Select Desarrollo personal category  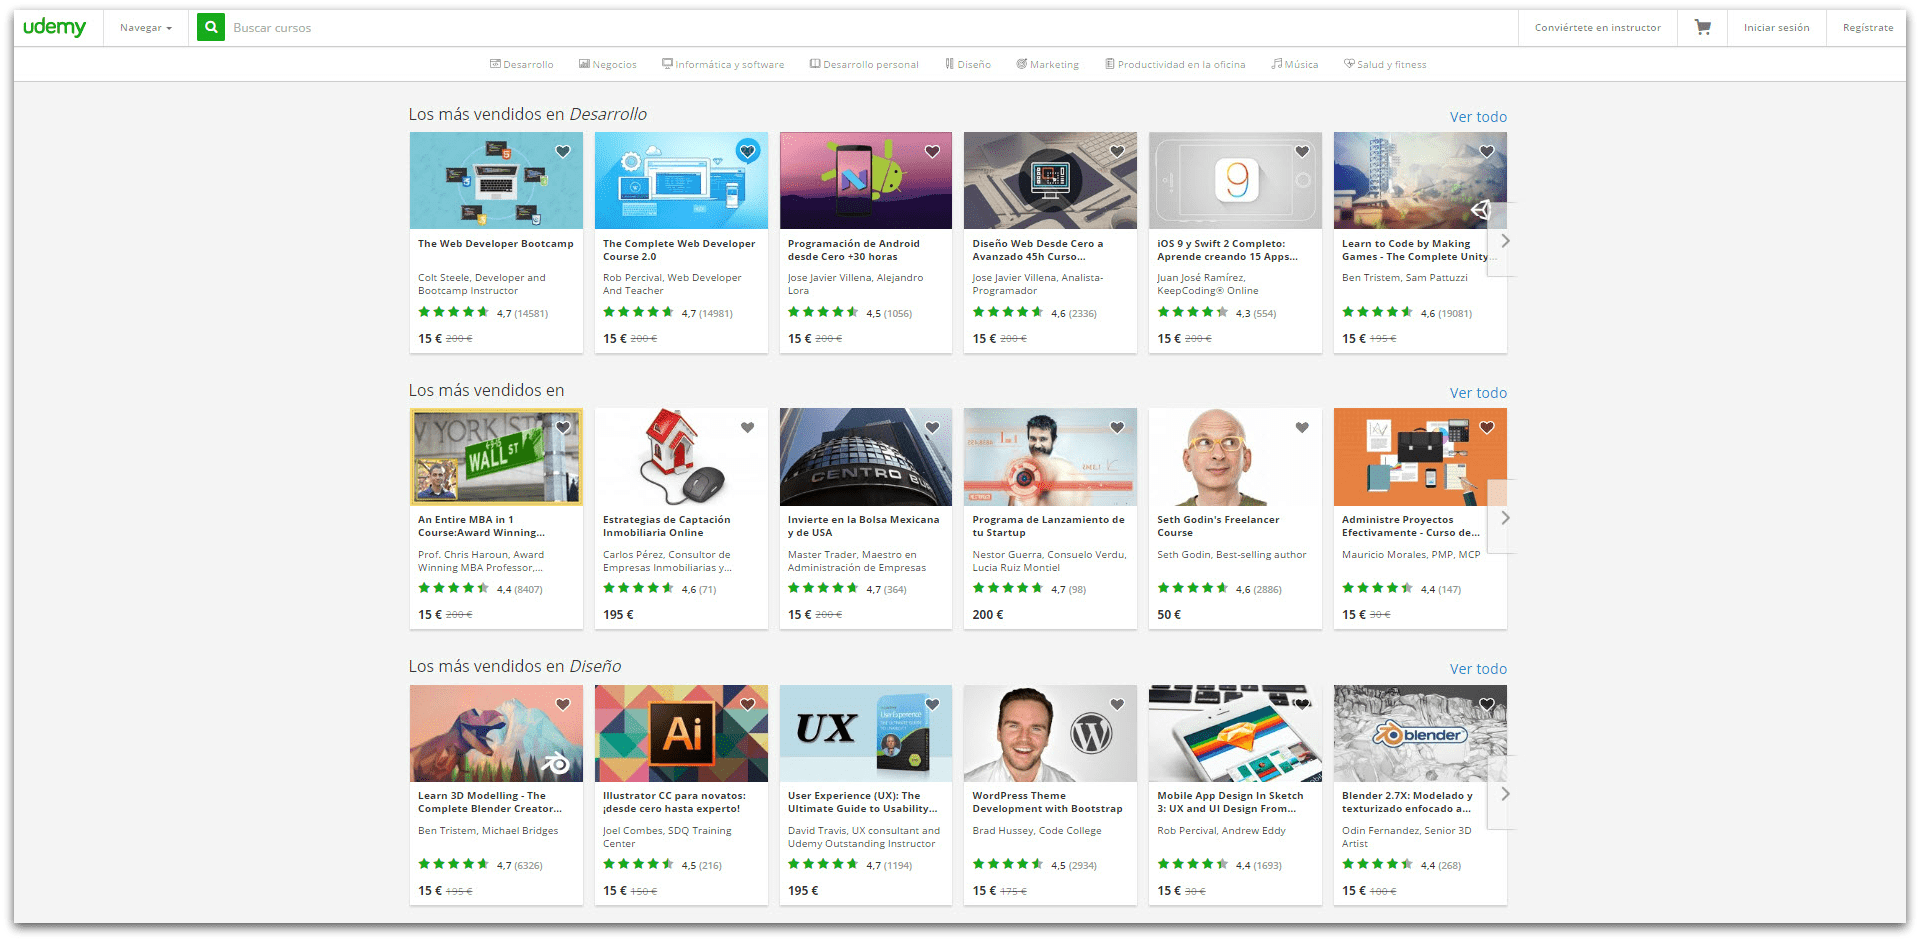point(864,64)
